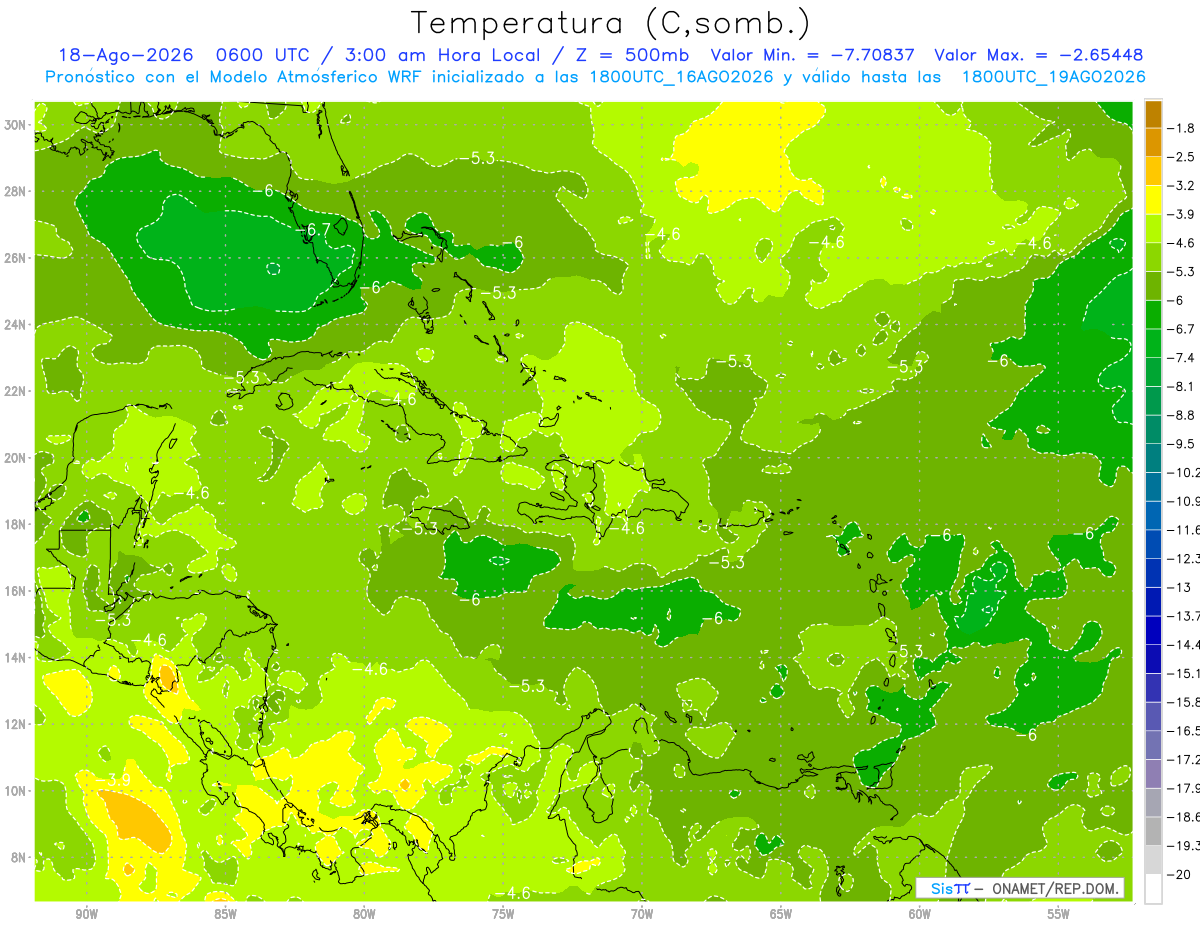Click the '14N' latitude axis label

(17, 657)
